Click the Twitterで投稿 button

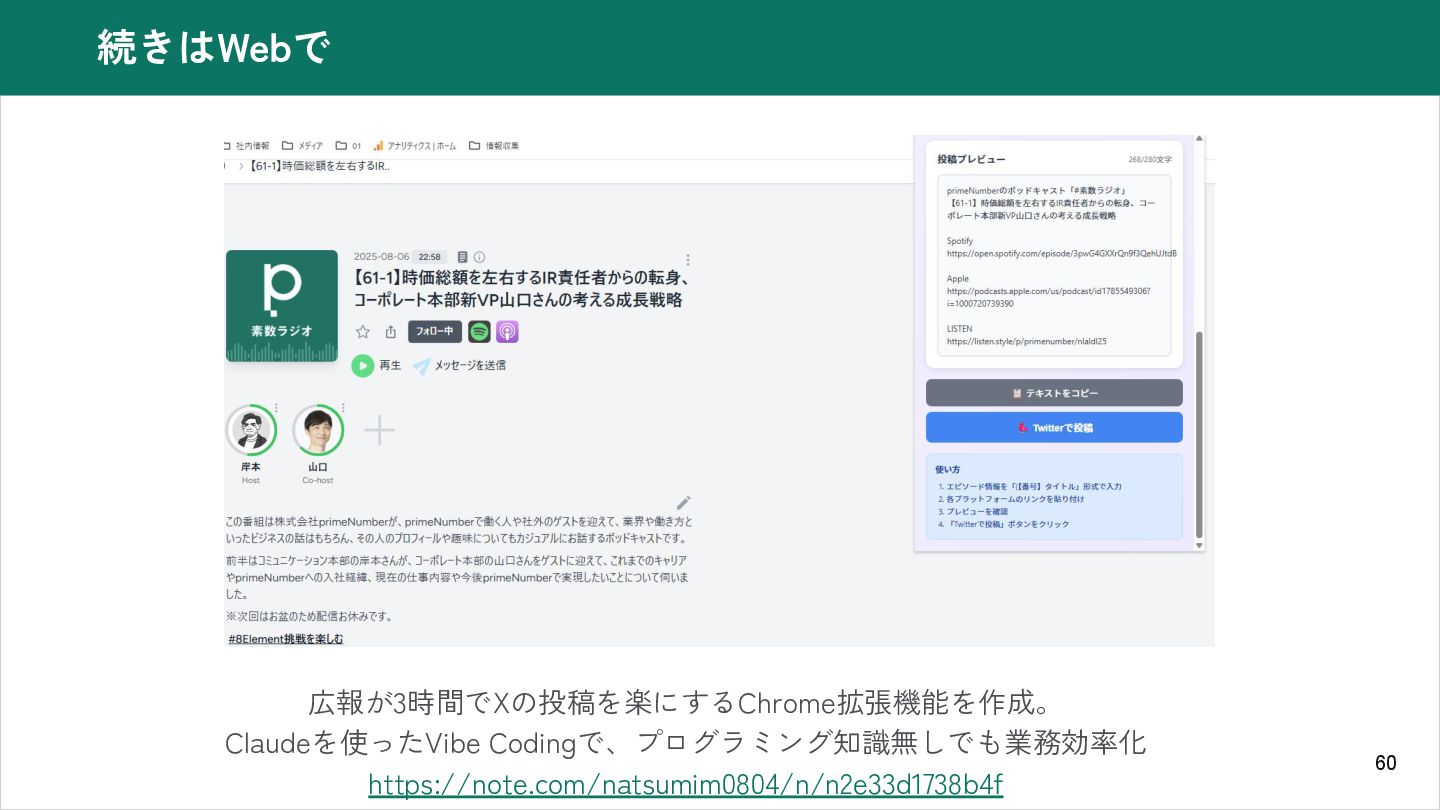pos(1054,427)
